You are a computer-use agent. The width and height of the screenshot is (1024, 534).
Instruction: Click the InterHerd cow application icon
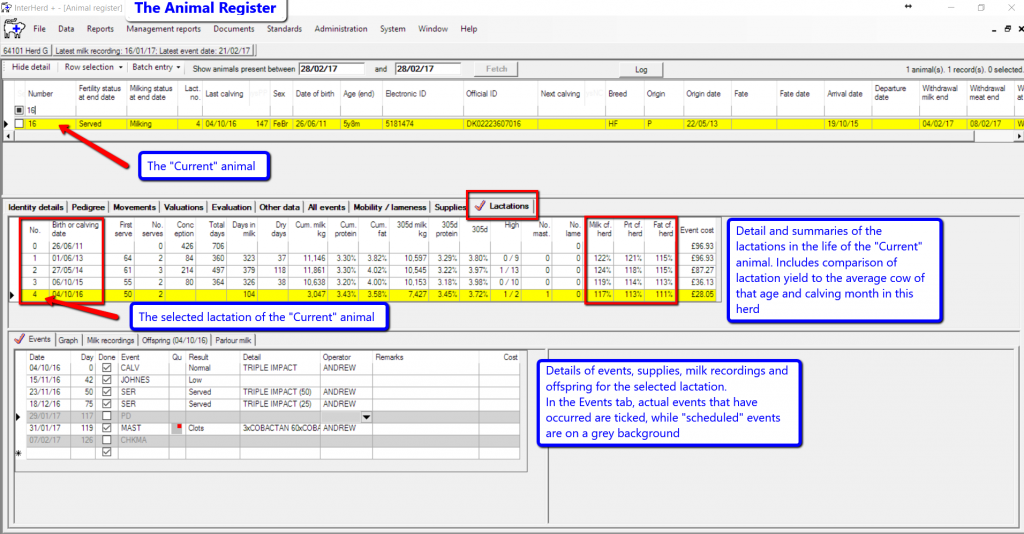point(14,29)
